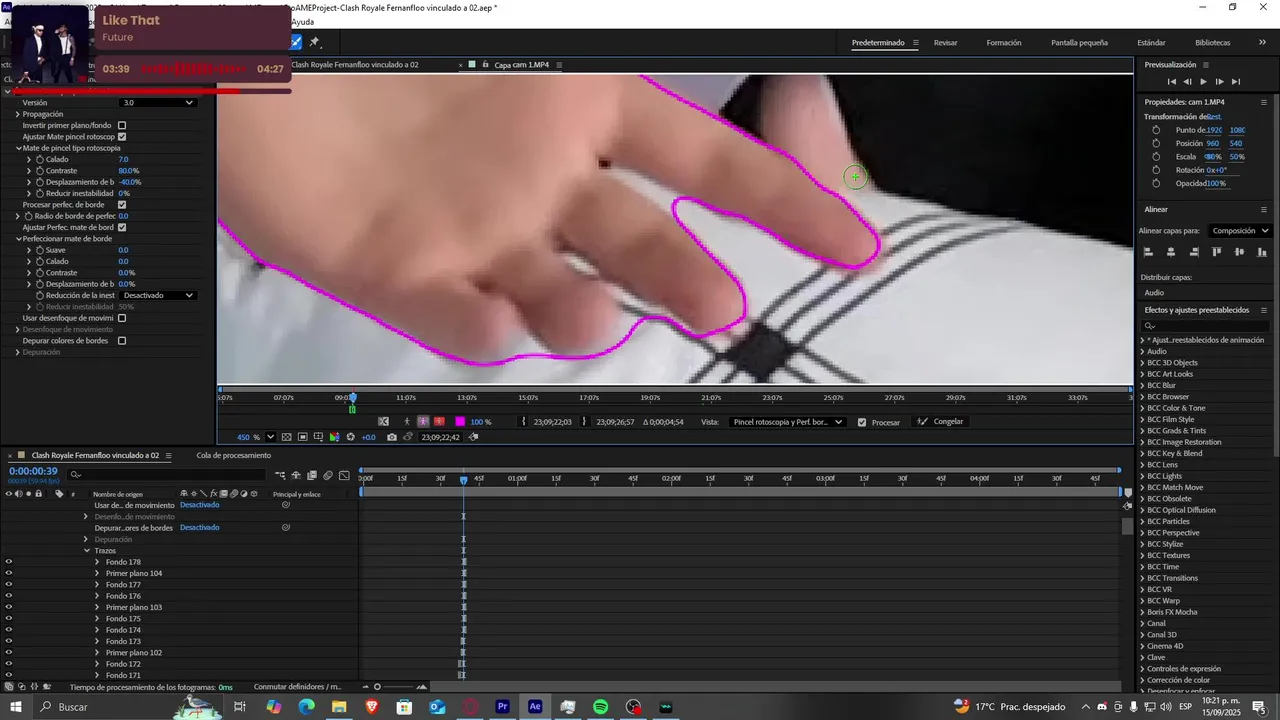The width and height of the screenshot is (1280, 720).
Task: Align layers vertically centered
Action: click(x=1240, y=252)
